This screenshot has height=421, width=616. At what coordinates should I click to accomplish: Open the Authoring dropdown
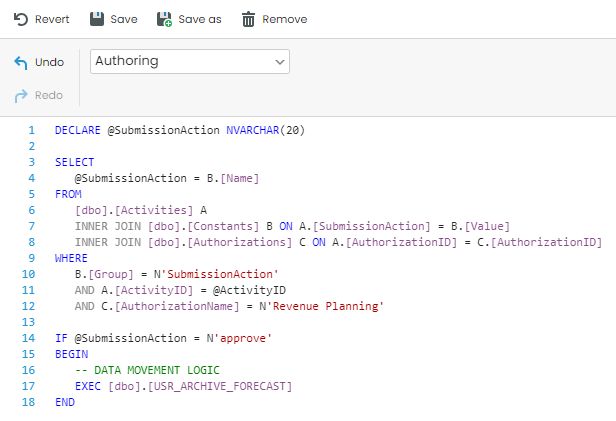[190, 61]
